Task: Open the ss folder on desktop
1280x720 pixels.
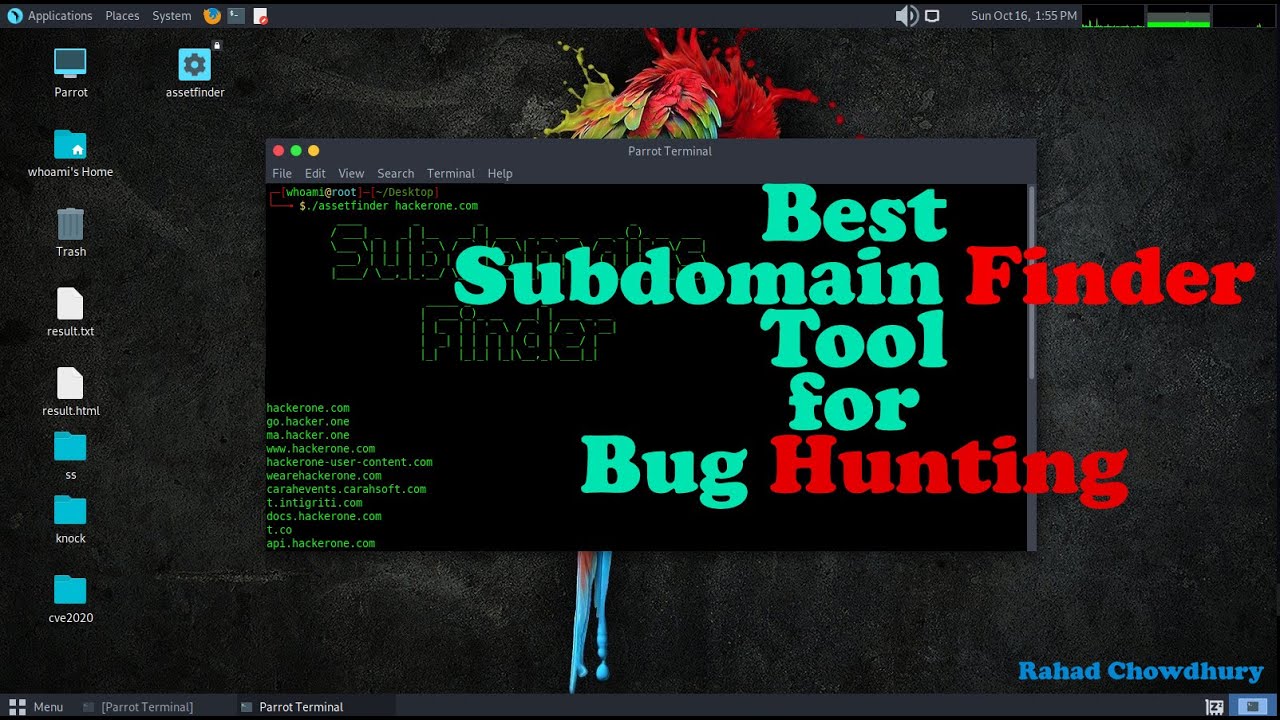Action: tap(70, 447)
